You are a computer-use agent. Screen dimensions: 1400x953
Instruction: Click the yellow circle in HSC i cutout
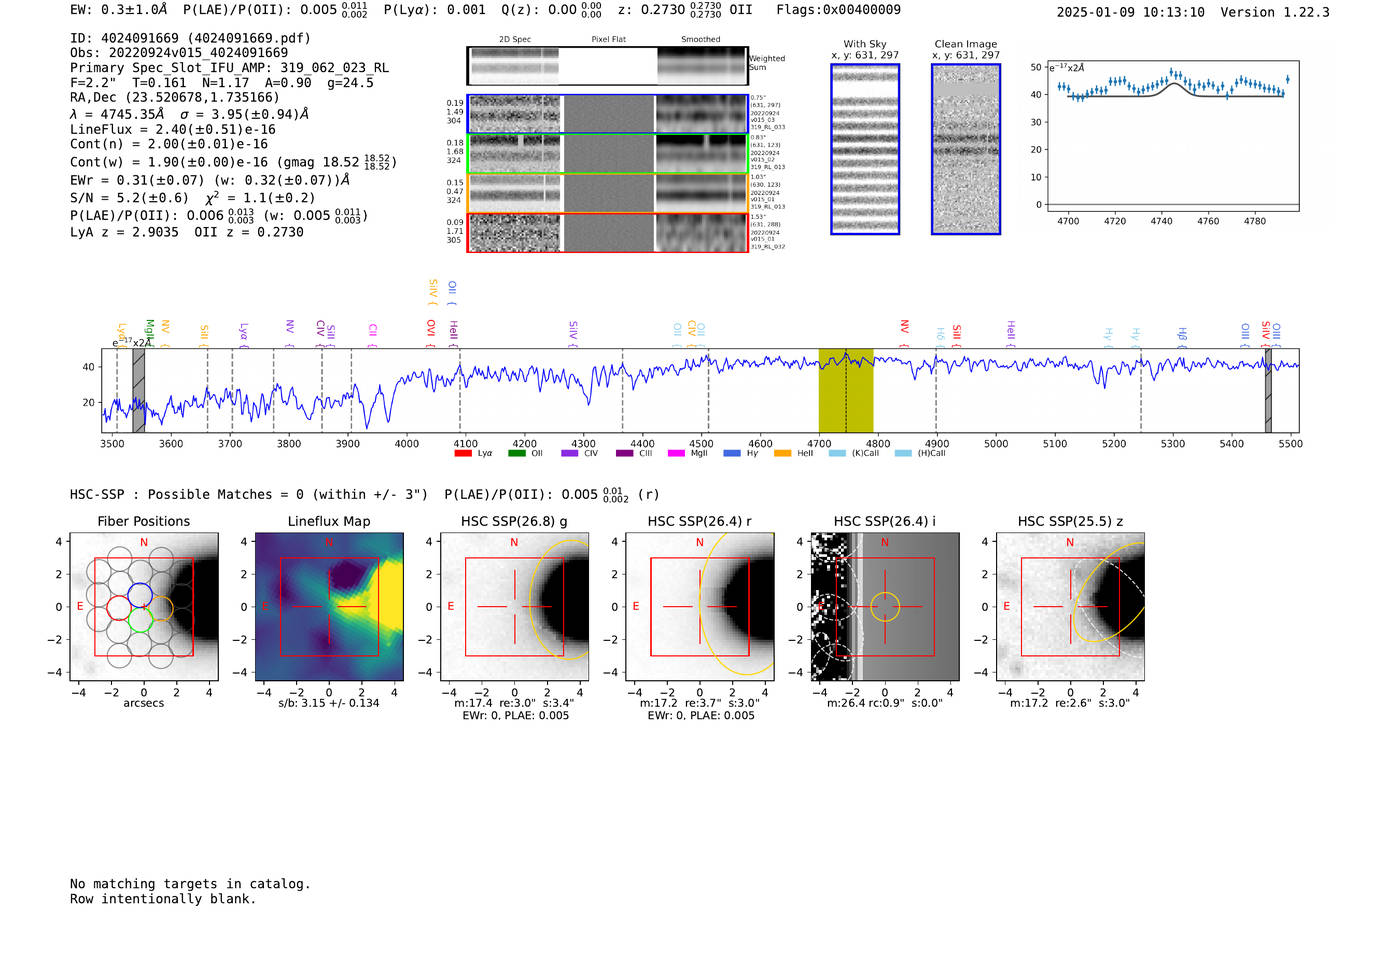(885, 607)
